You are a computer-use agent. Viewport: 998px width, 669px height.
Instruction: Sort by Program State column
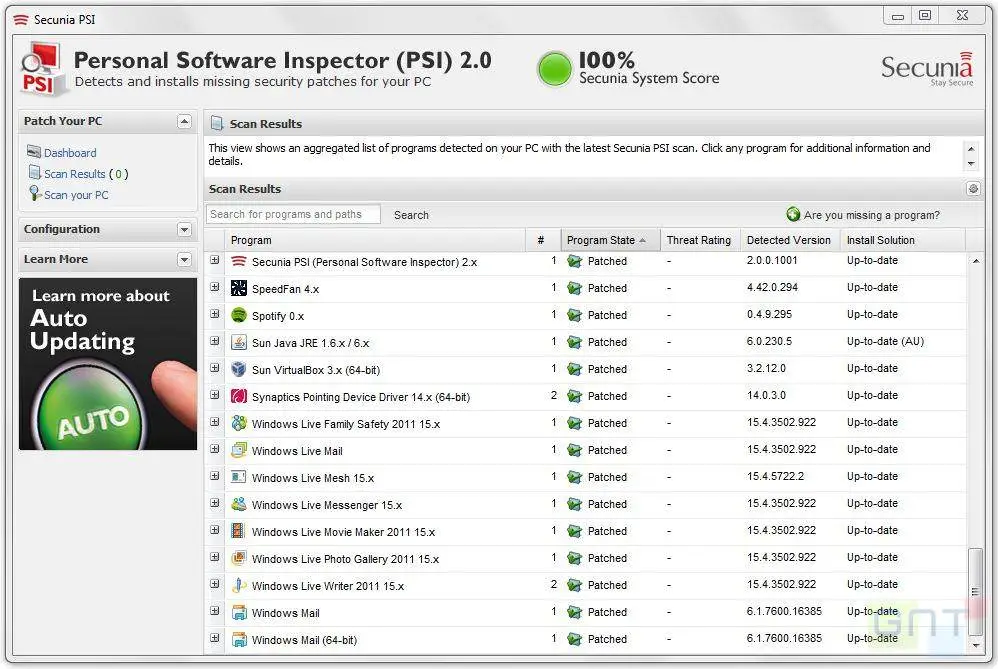[x=610, y=240]
